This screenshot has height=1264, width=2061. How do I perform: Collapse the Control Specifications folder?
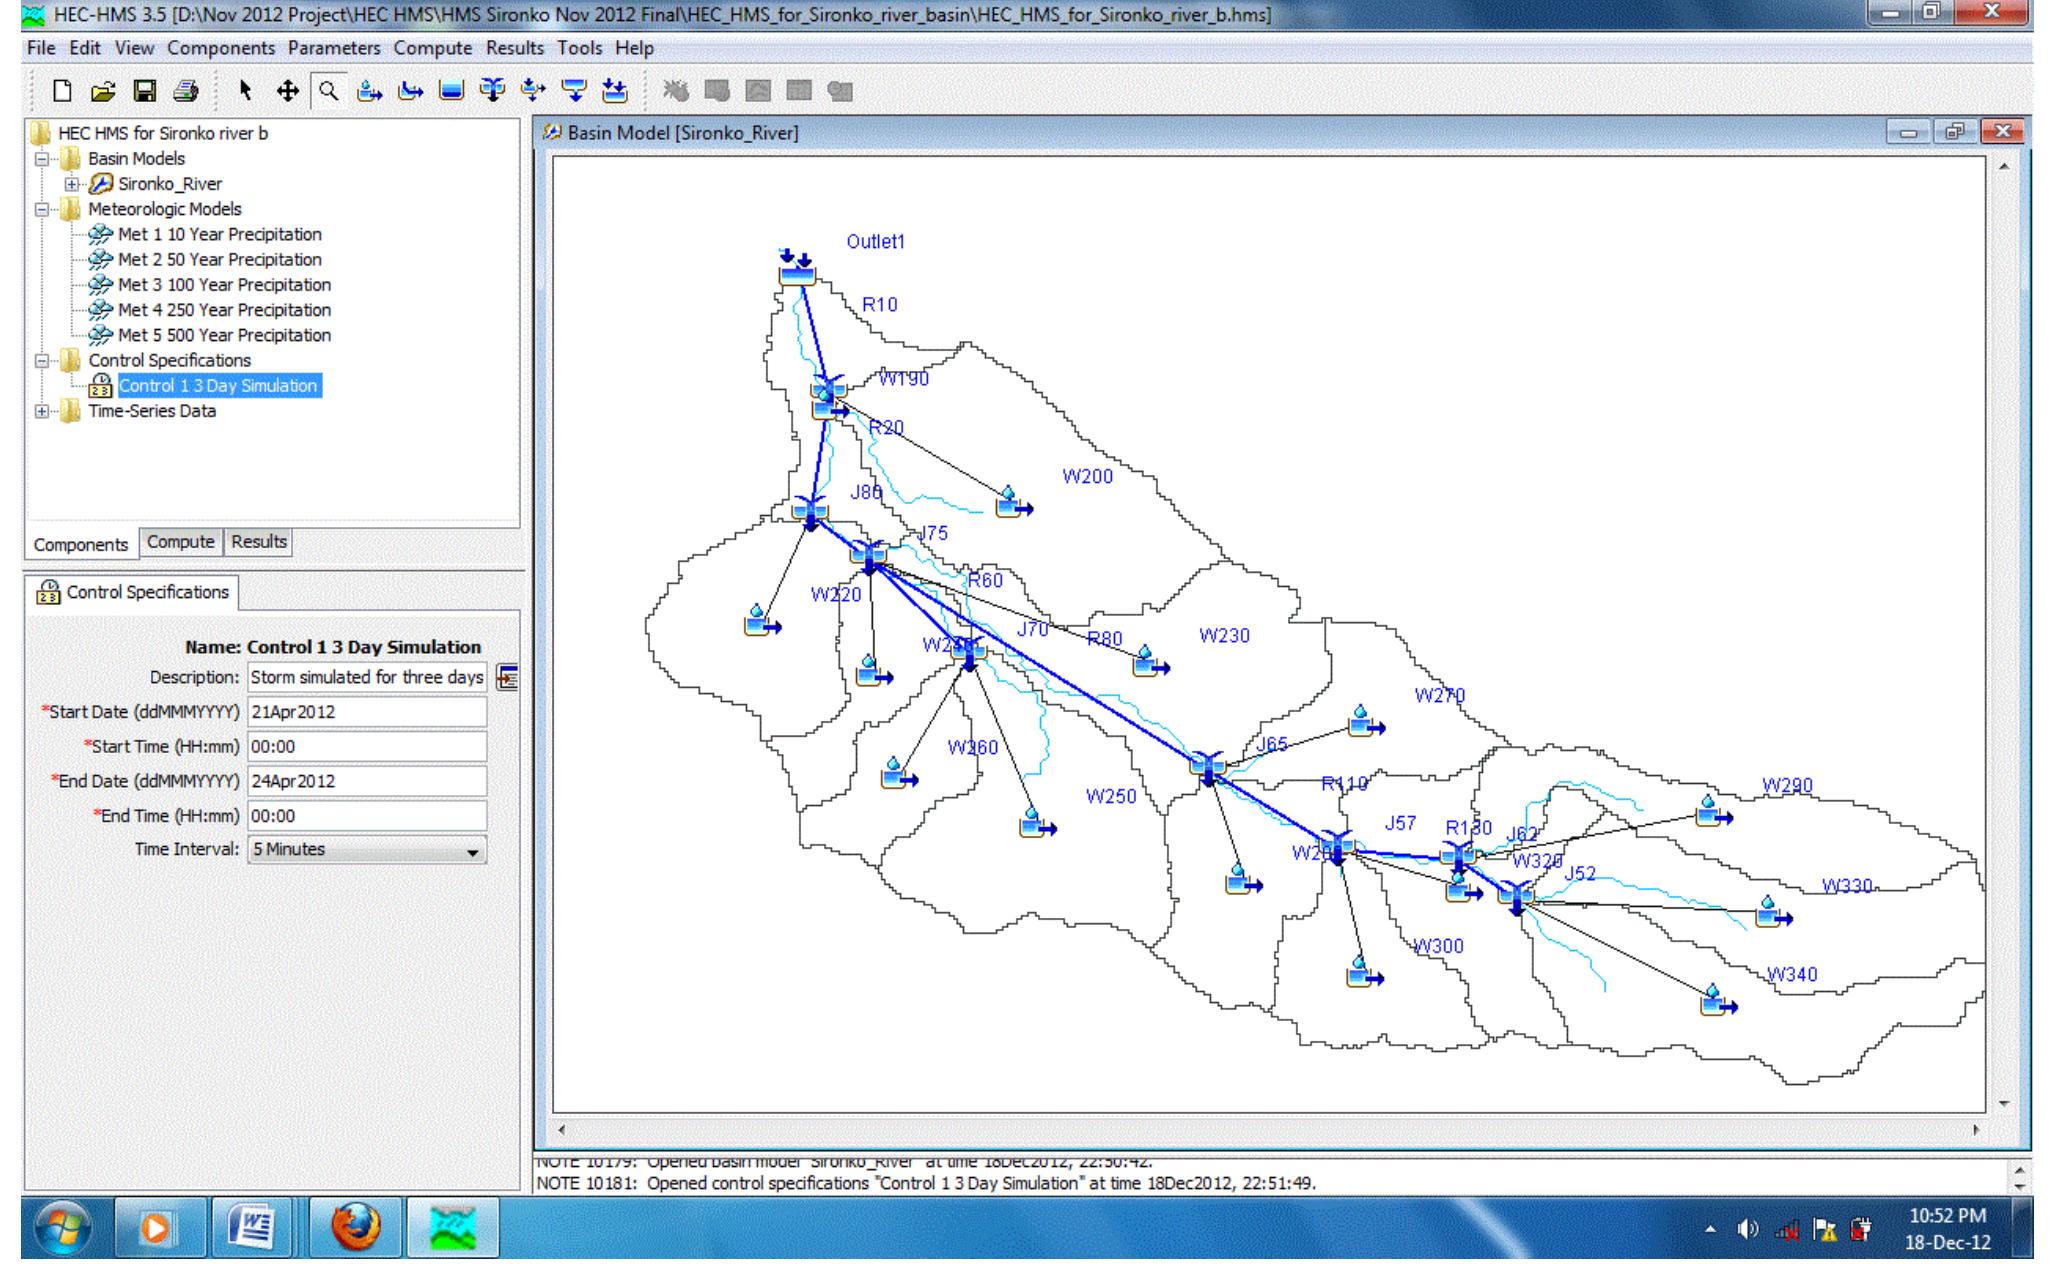coord(42,361)
